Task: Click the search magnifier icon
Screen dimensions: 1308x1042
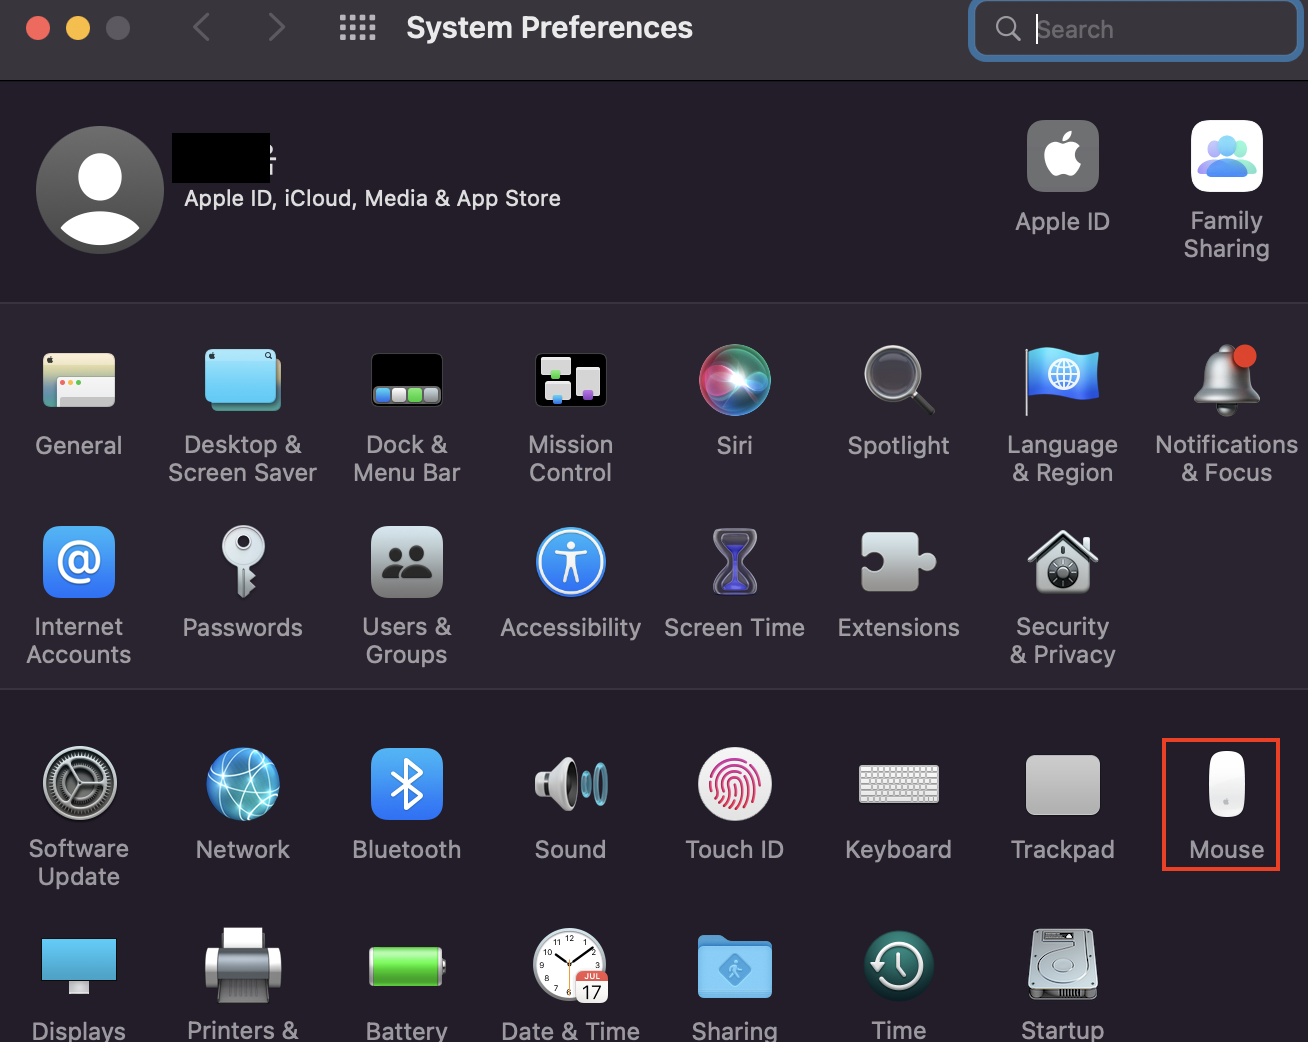Action: tap(1008, 29)
